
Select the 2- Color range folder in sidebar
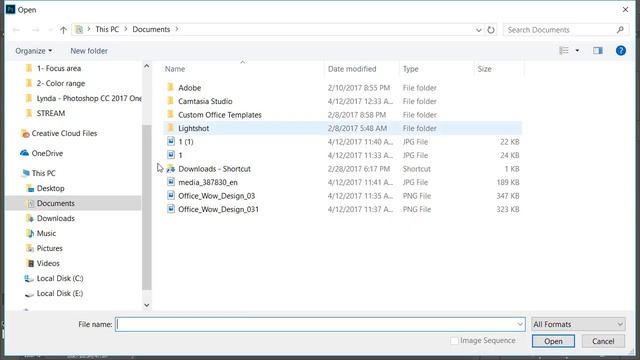[x=61, y=83]
